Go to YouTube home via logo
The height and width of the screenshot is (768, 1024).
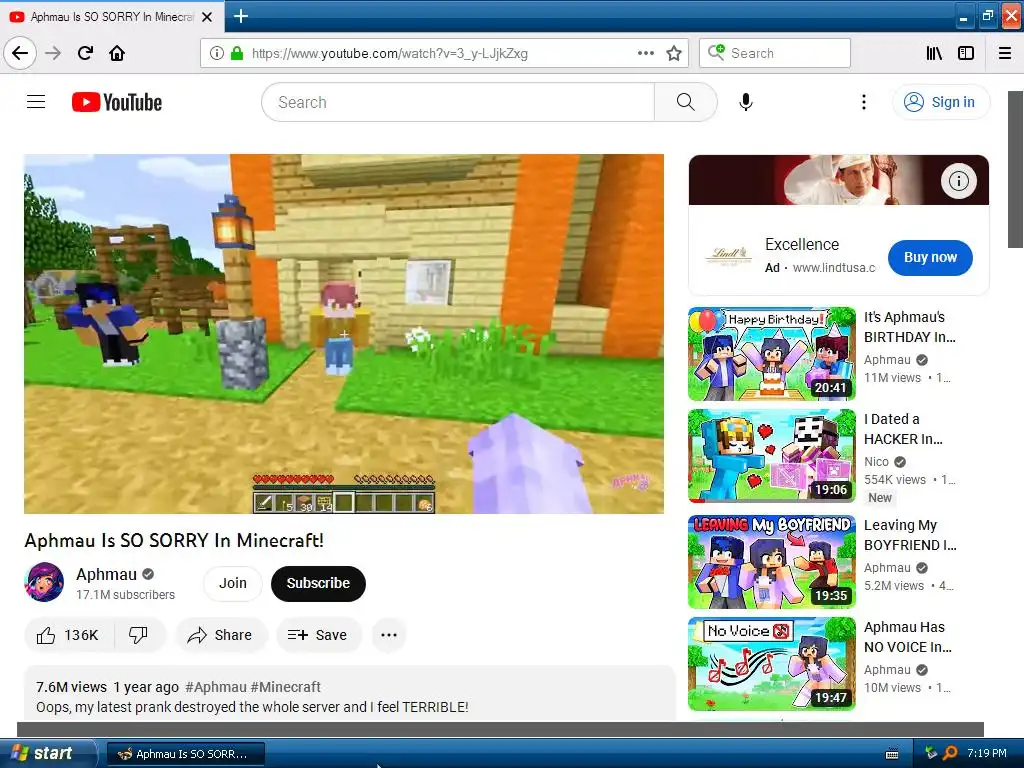117,102
